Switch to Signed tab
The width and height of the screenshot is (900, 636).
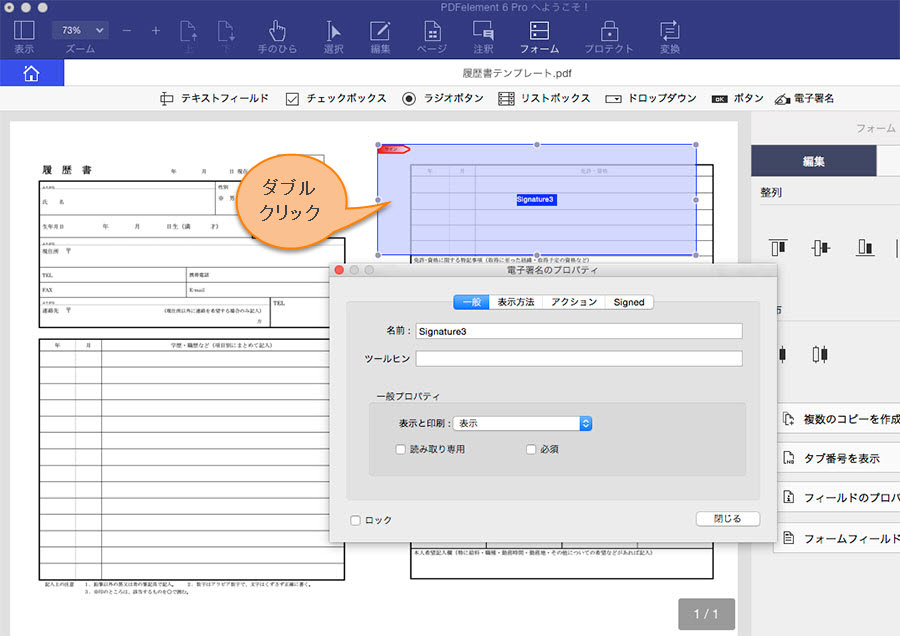click(x=629, y=302)
